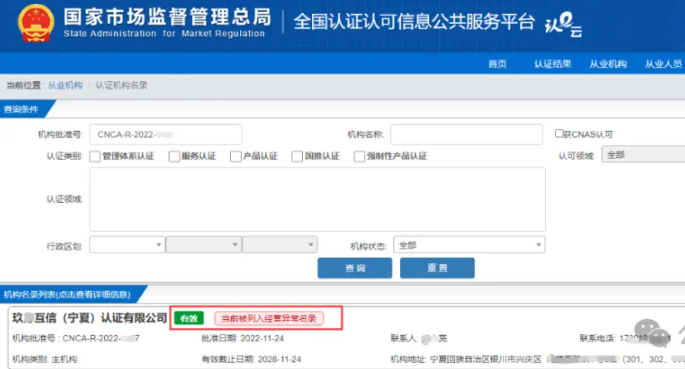Viewport: 685px width, 369px height.
Task: Check the 强制性产品认证 checkbox
Action: (x=359, y=156)
